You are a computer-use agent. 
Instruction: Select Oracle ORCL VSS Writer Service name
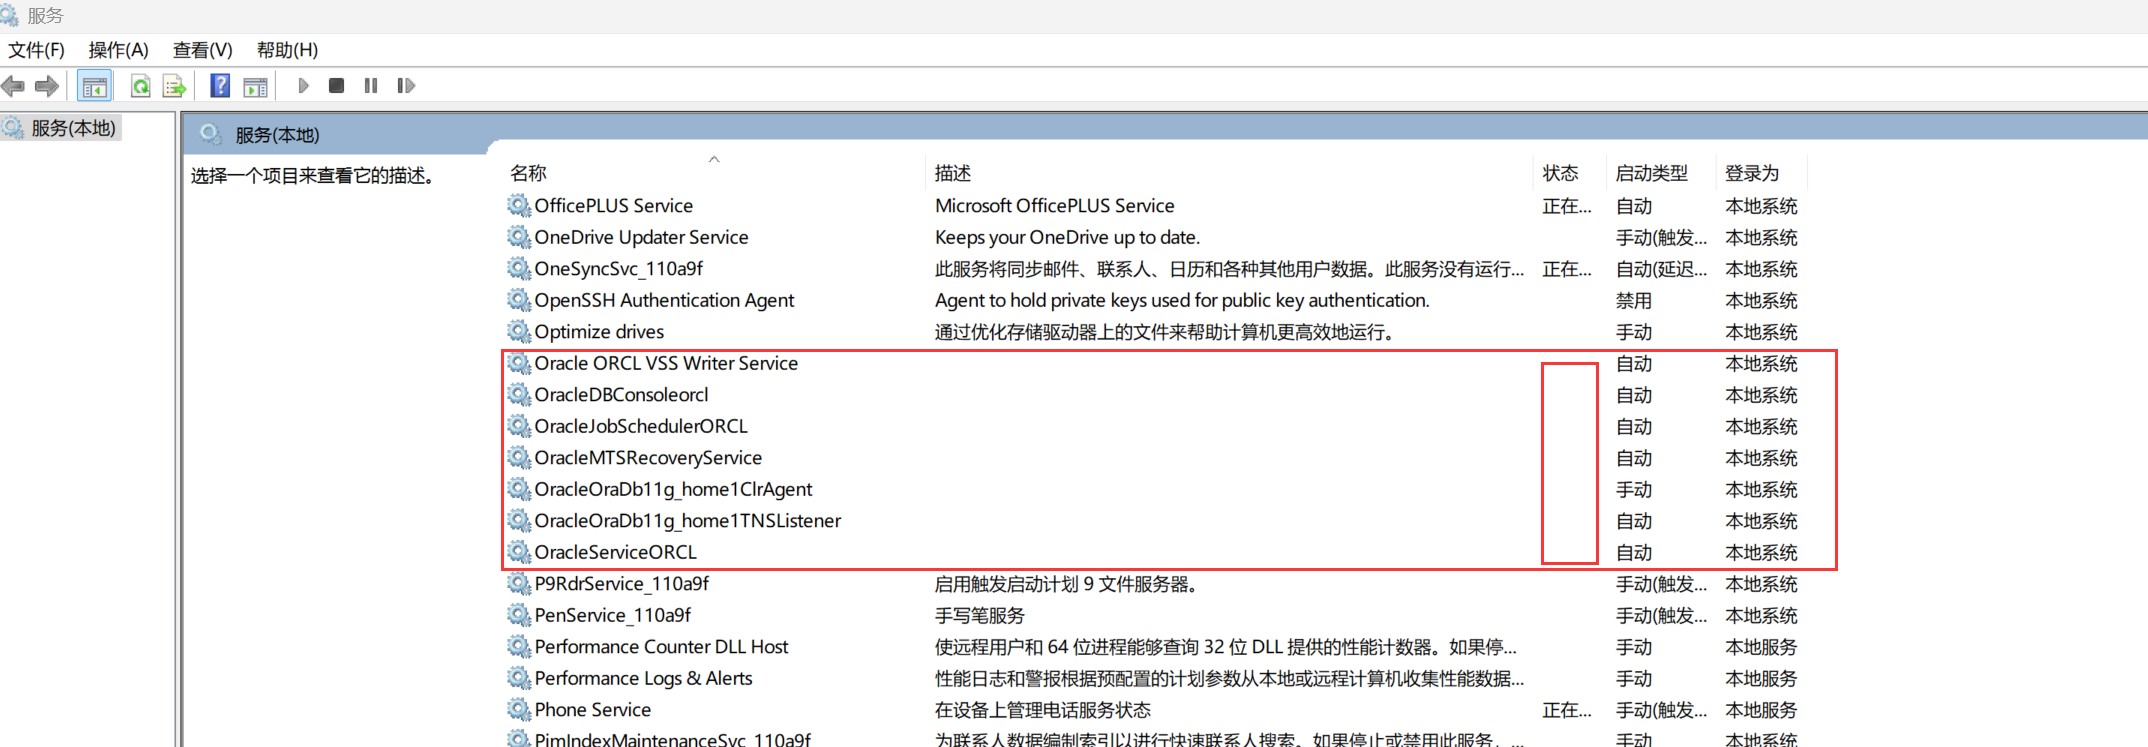point(666,363)
